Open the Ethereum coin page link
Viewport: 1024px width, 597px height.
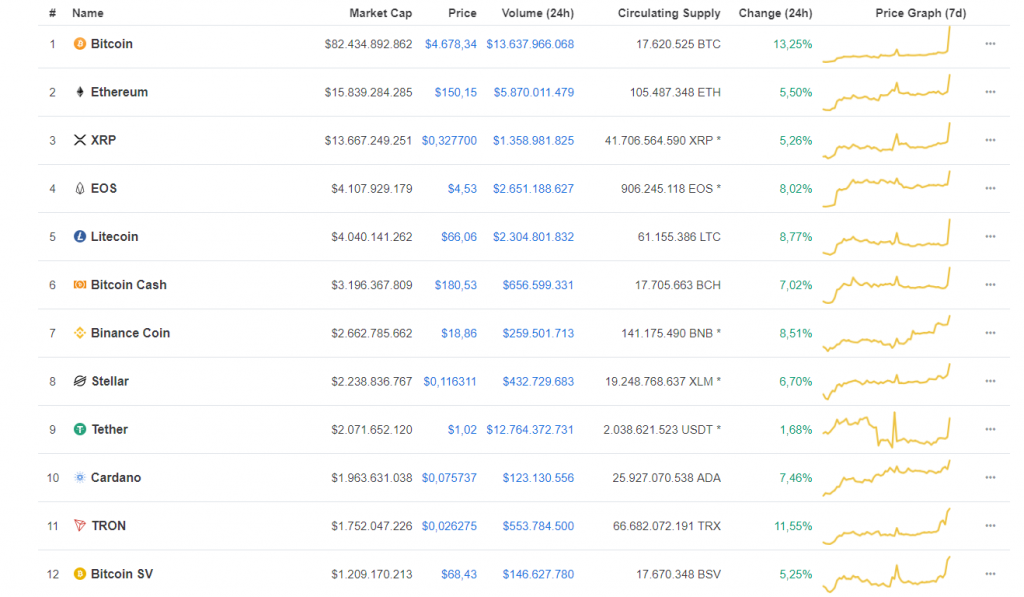(120, 92)
